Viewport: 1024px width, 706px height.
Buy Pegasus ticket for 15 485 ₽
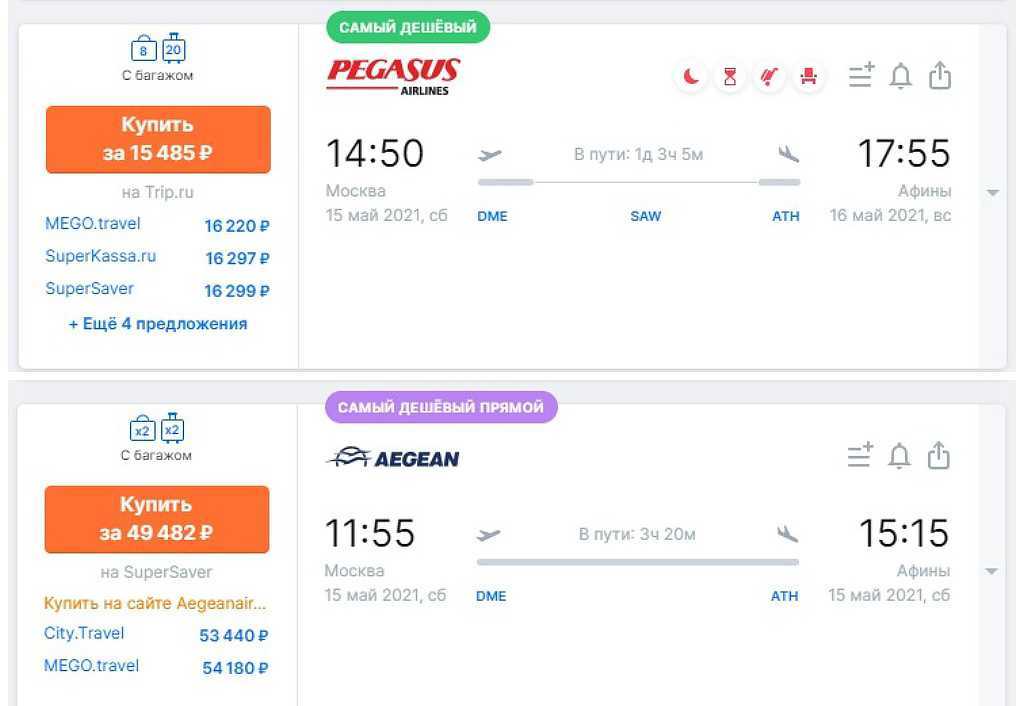coord(158,139)
